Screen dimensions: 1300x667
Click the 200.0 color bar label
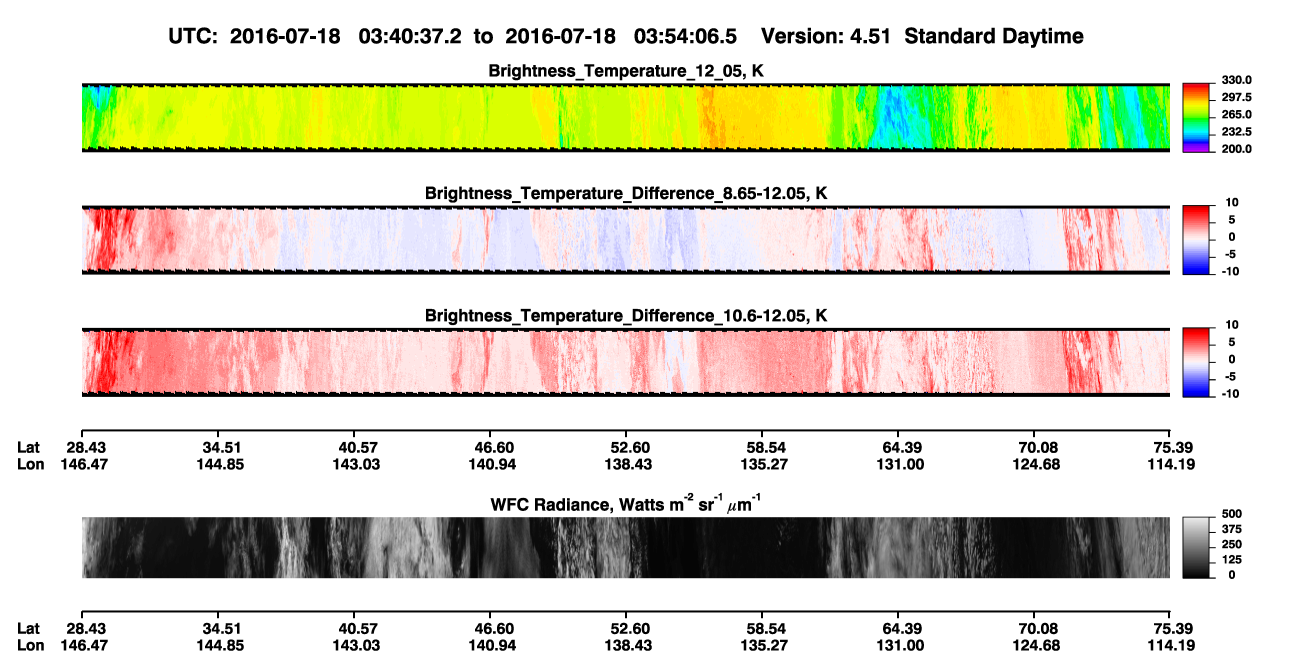click(x=1237, y=149)
